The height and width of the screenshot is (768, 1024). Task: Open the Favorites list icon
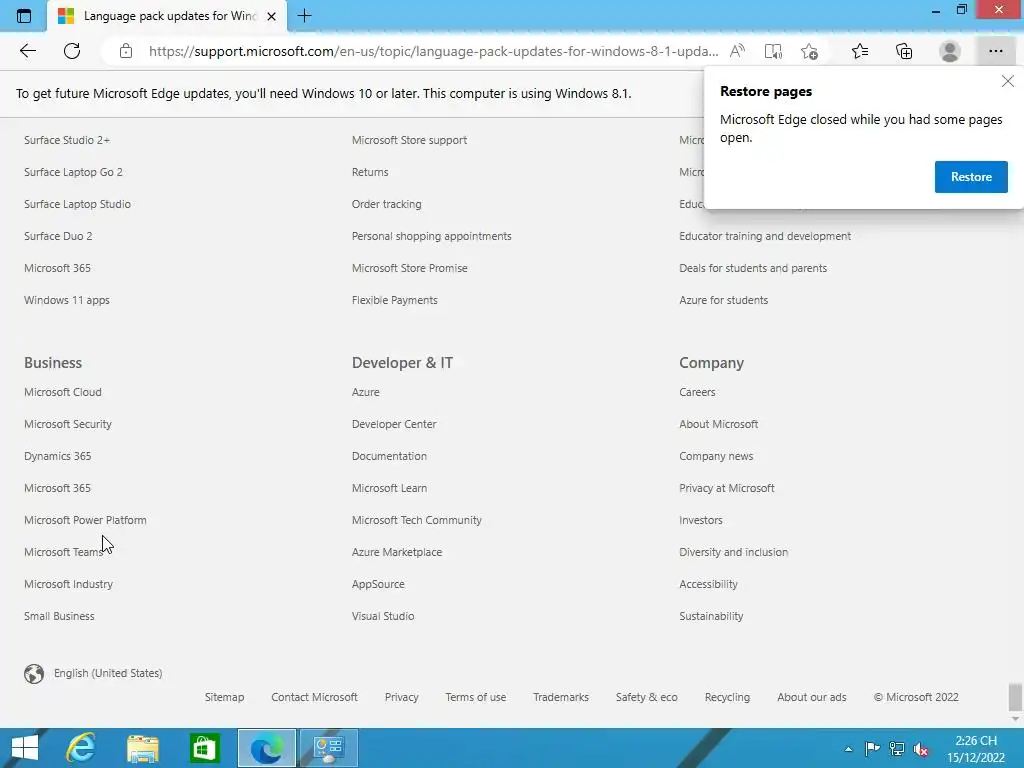pyautogui.click(x=860, y=51)
